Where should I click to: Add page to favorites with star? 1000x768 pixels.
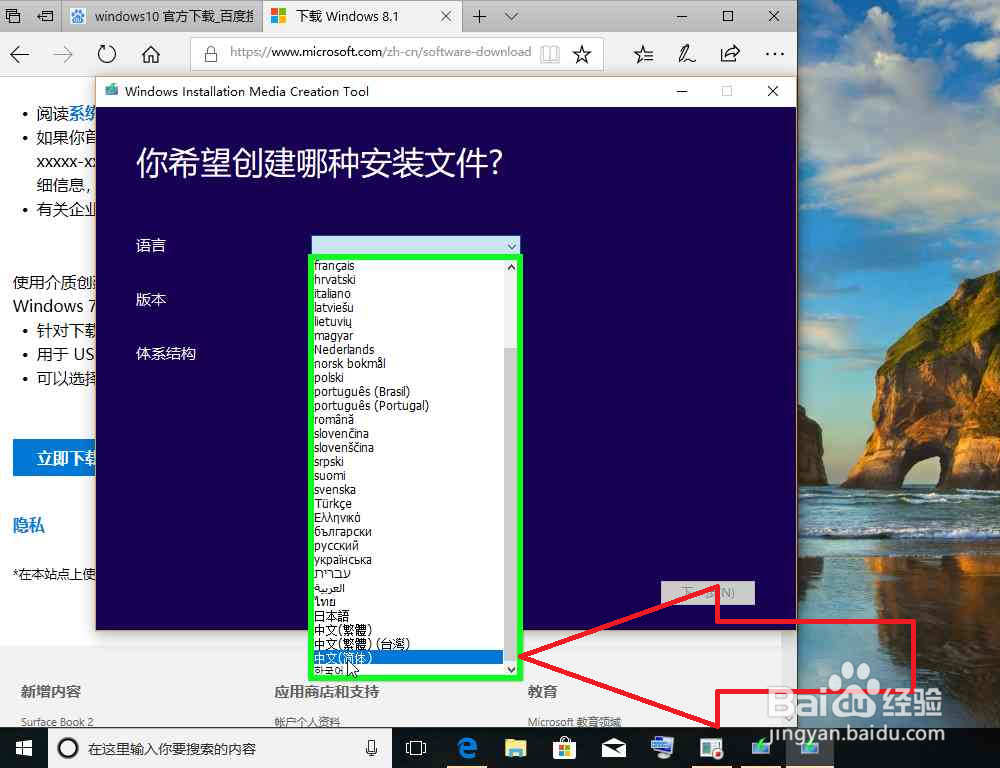pyautogui.click(x=582, y=54)
